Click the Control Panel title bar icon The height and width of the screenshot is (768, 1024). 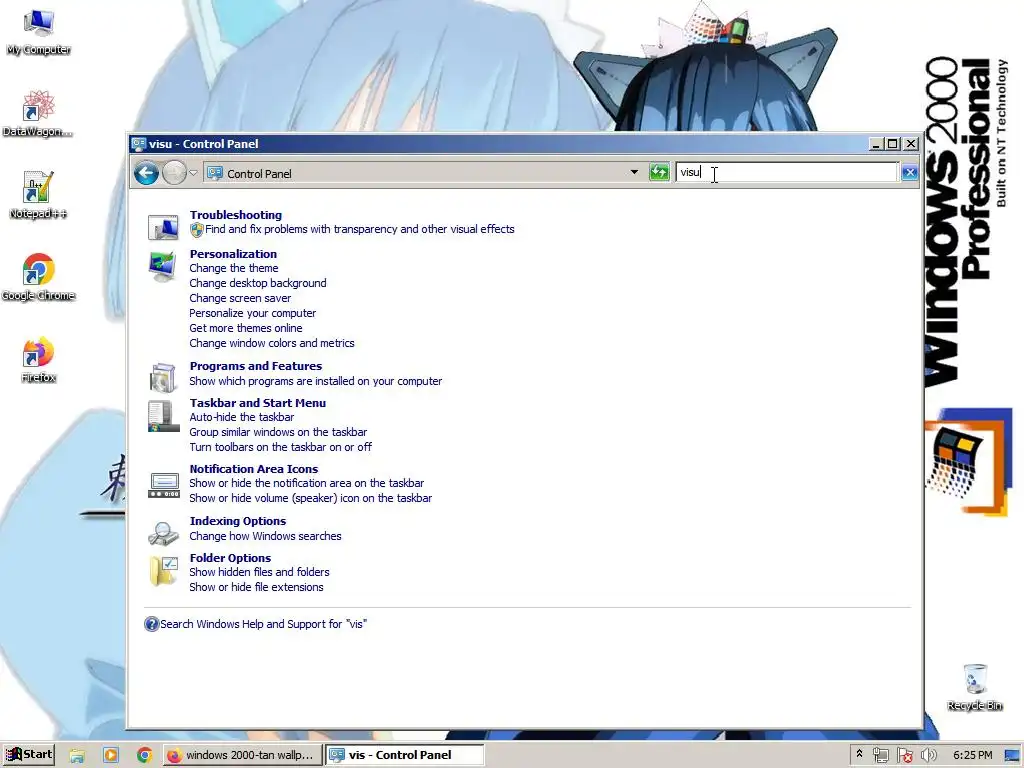click(138, 144)
